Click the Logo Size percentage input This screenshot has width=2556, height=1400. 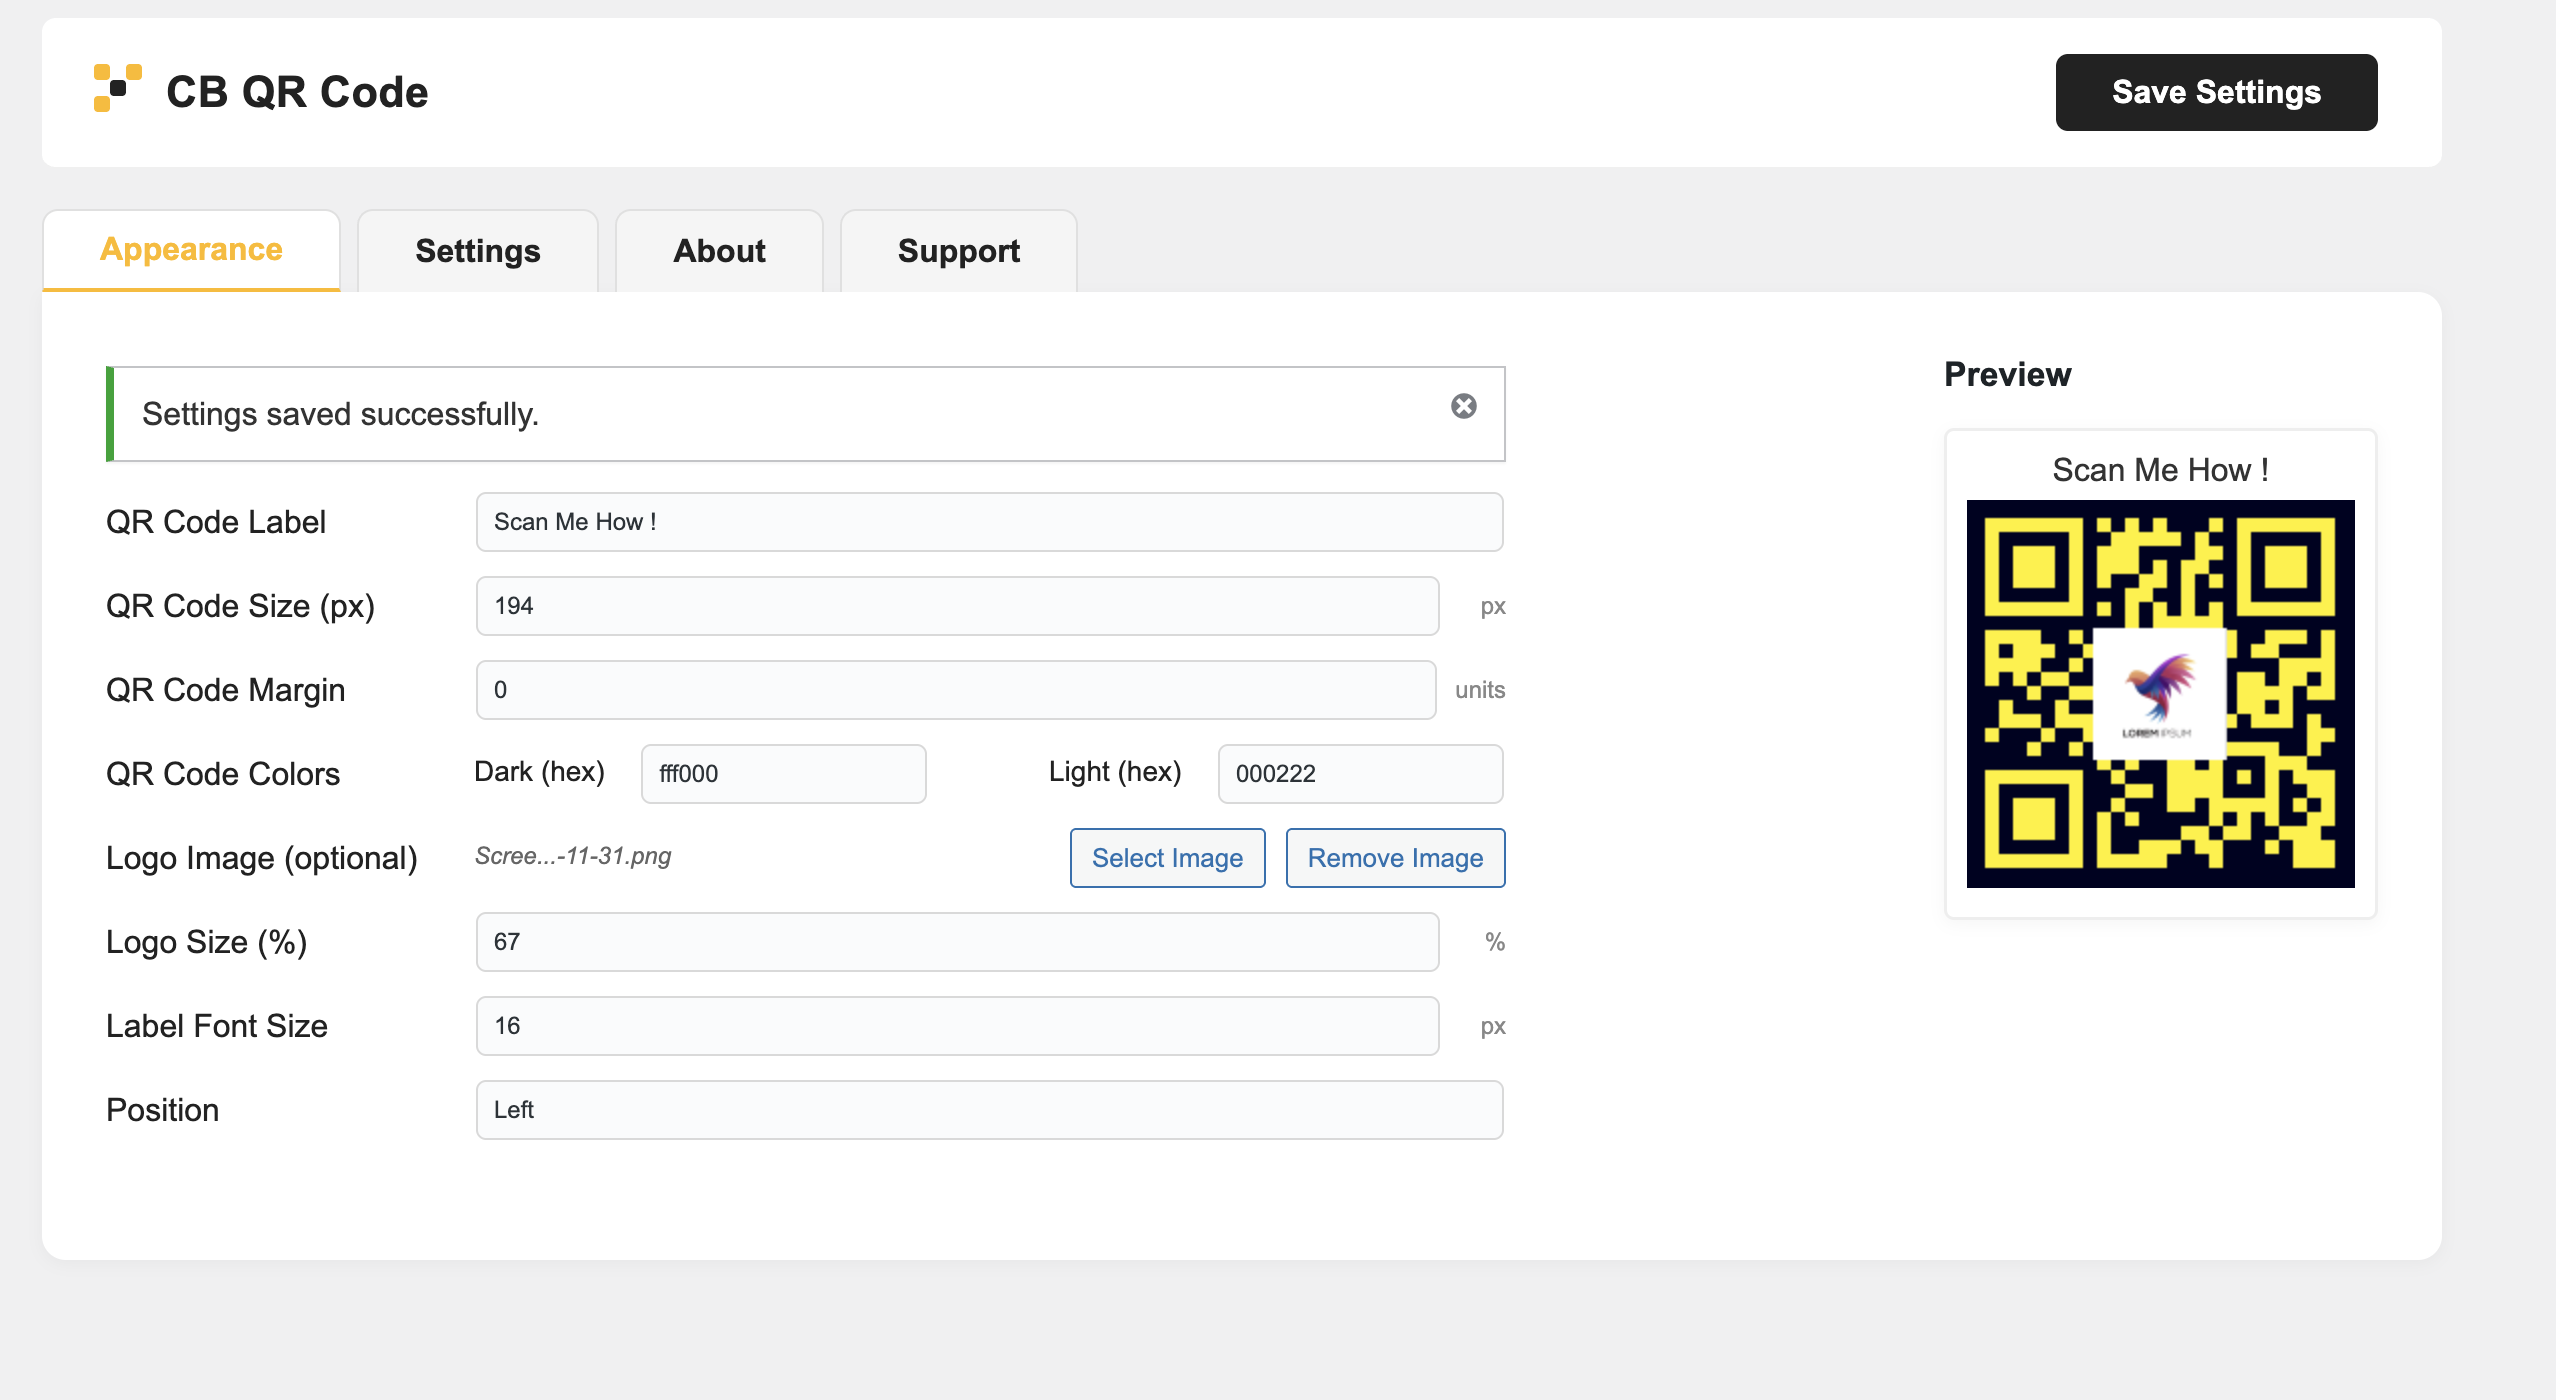[956, 941]
